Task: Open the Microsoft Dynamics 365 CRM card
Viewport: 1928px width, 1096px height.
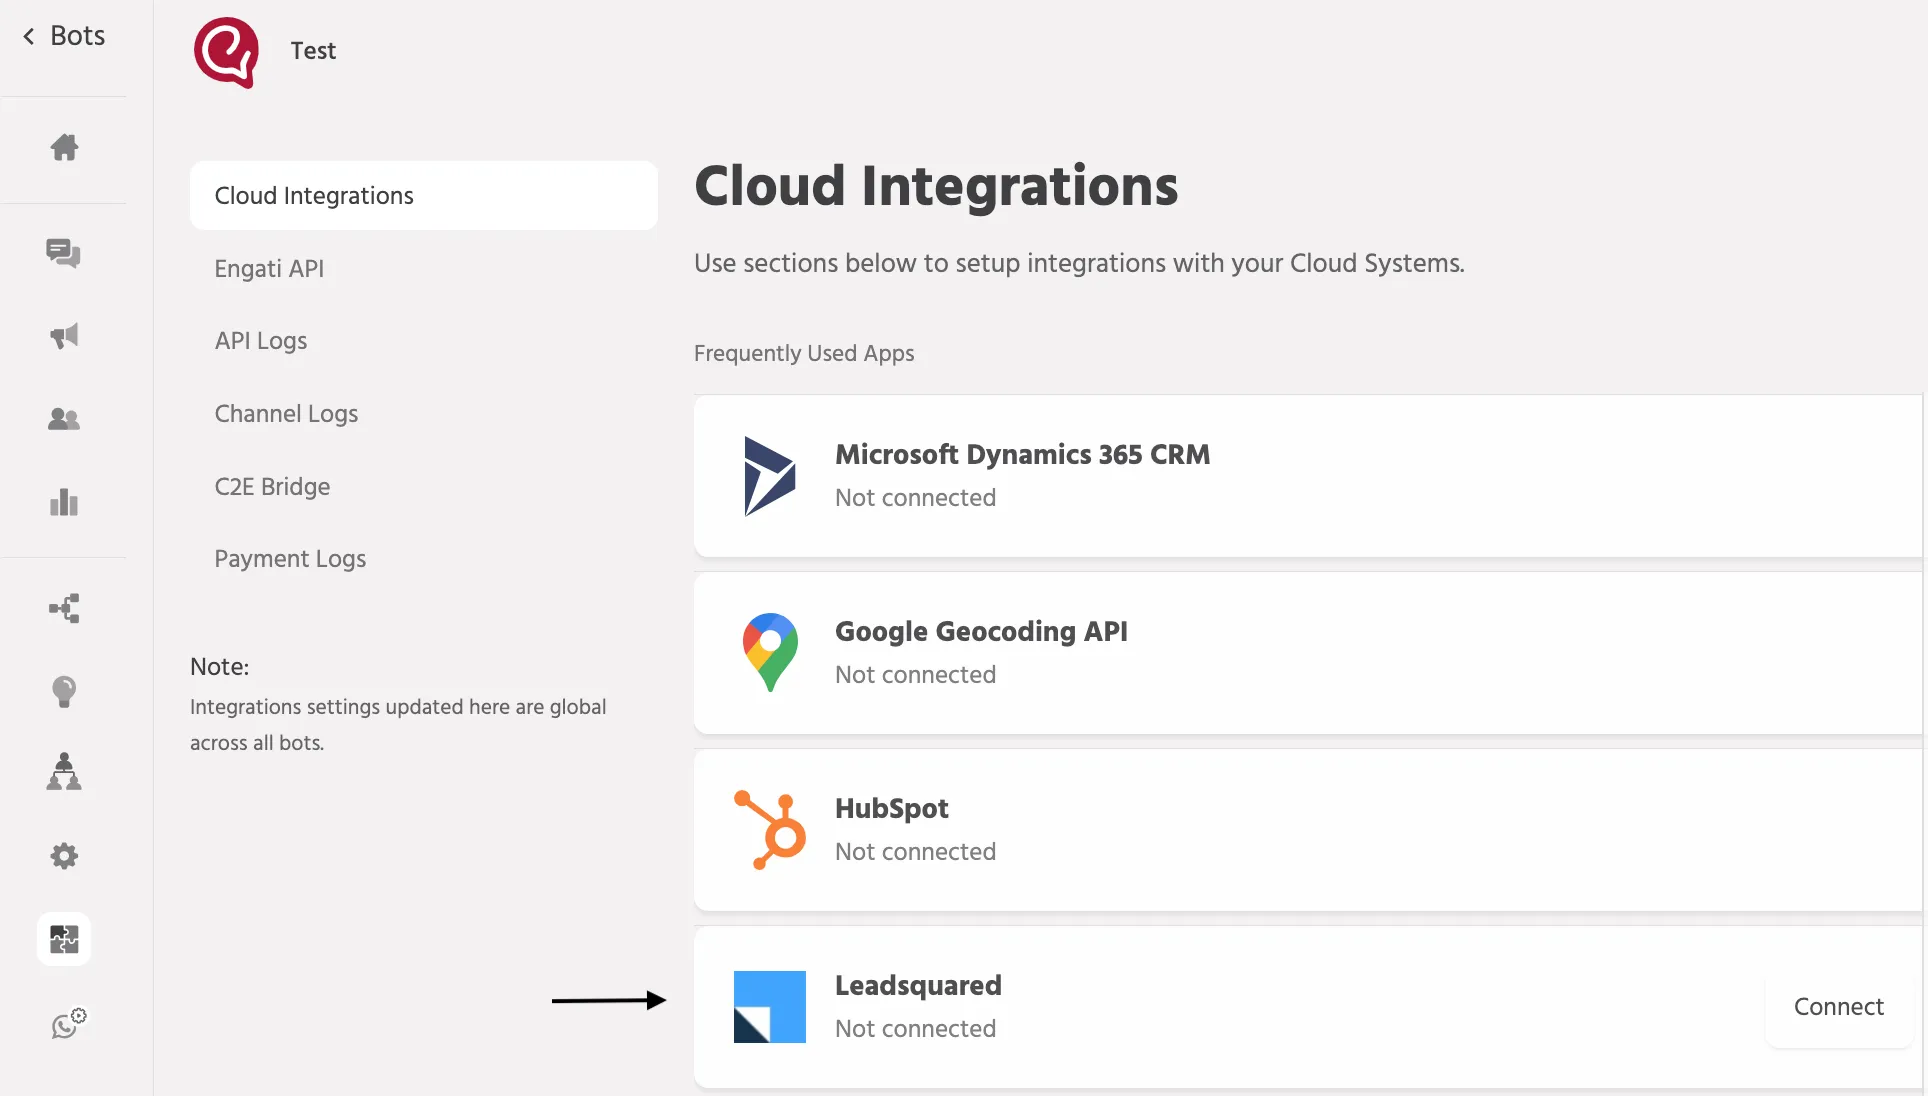Action: tap(1308, 476)
